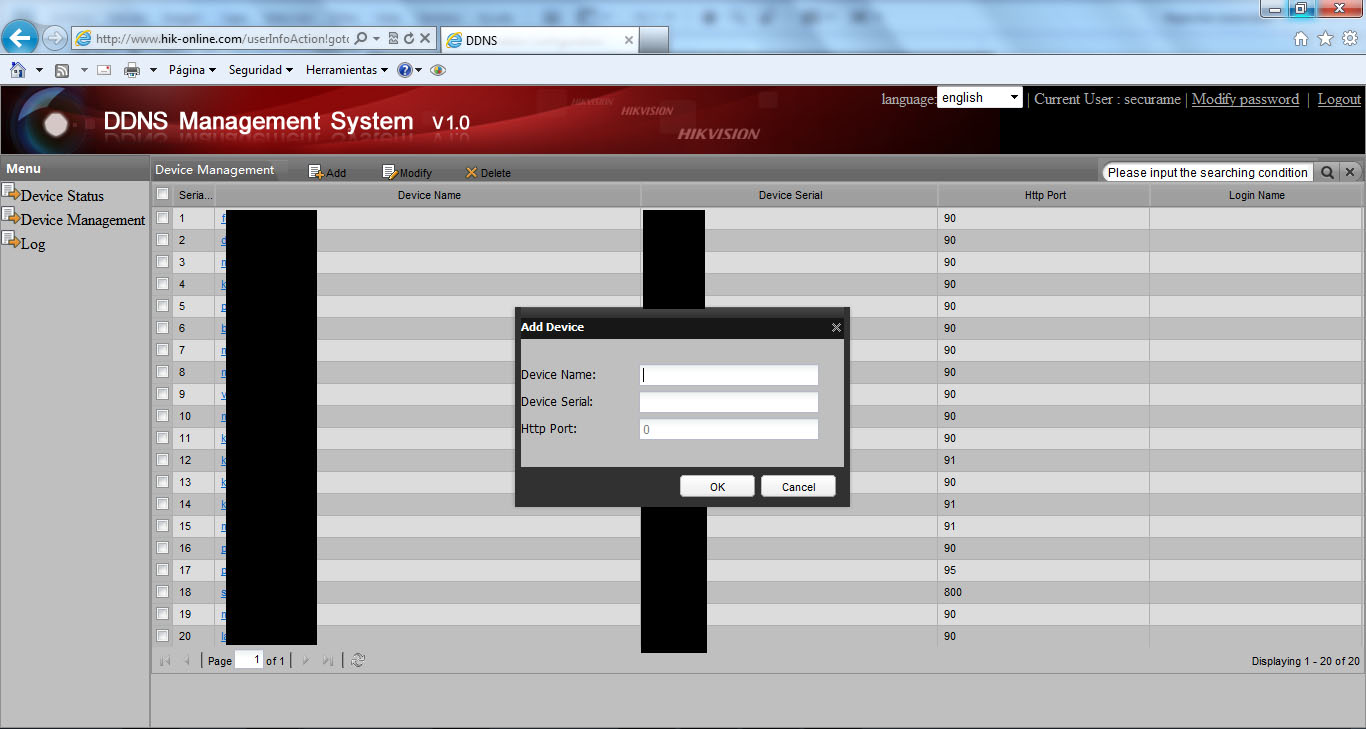1366x729 pixels.
Task: Click the RSS feeds icon
Action: click(62, 70)
